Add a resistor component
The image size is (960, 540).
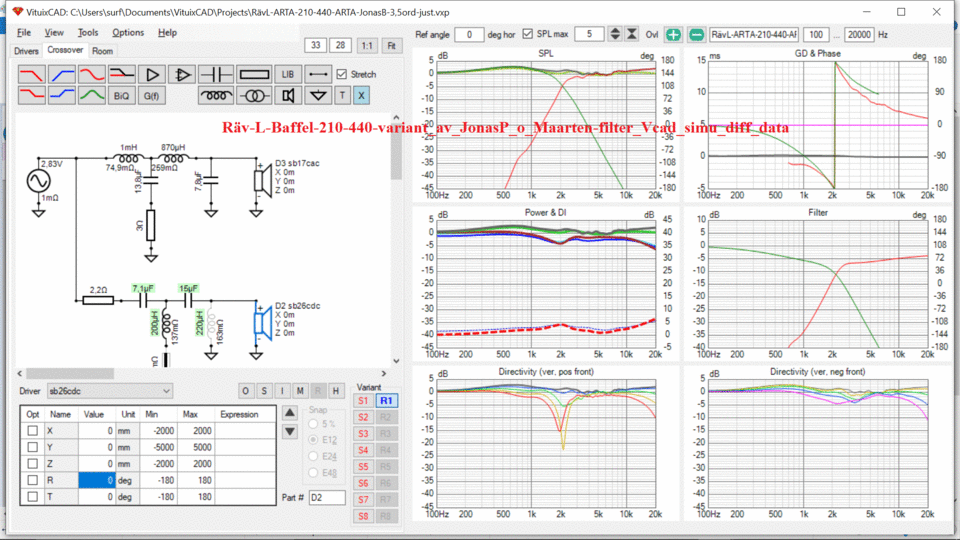(x=254, y=75)
